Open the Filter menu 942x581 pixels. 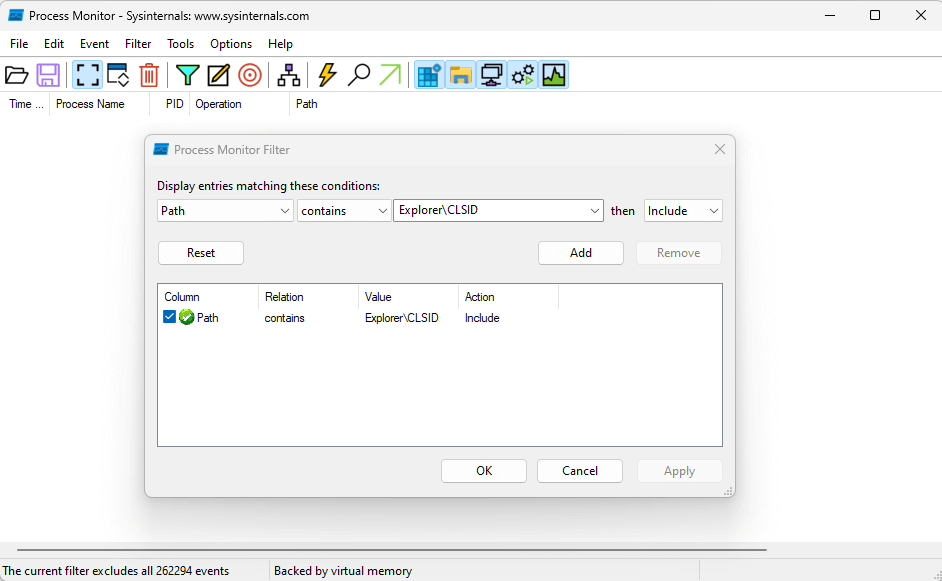pos(138,44)
